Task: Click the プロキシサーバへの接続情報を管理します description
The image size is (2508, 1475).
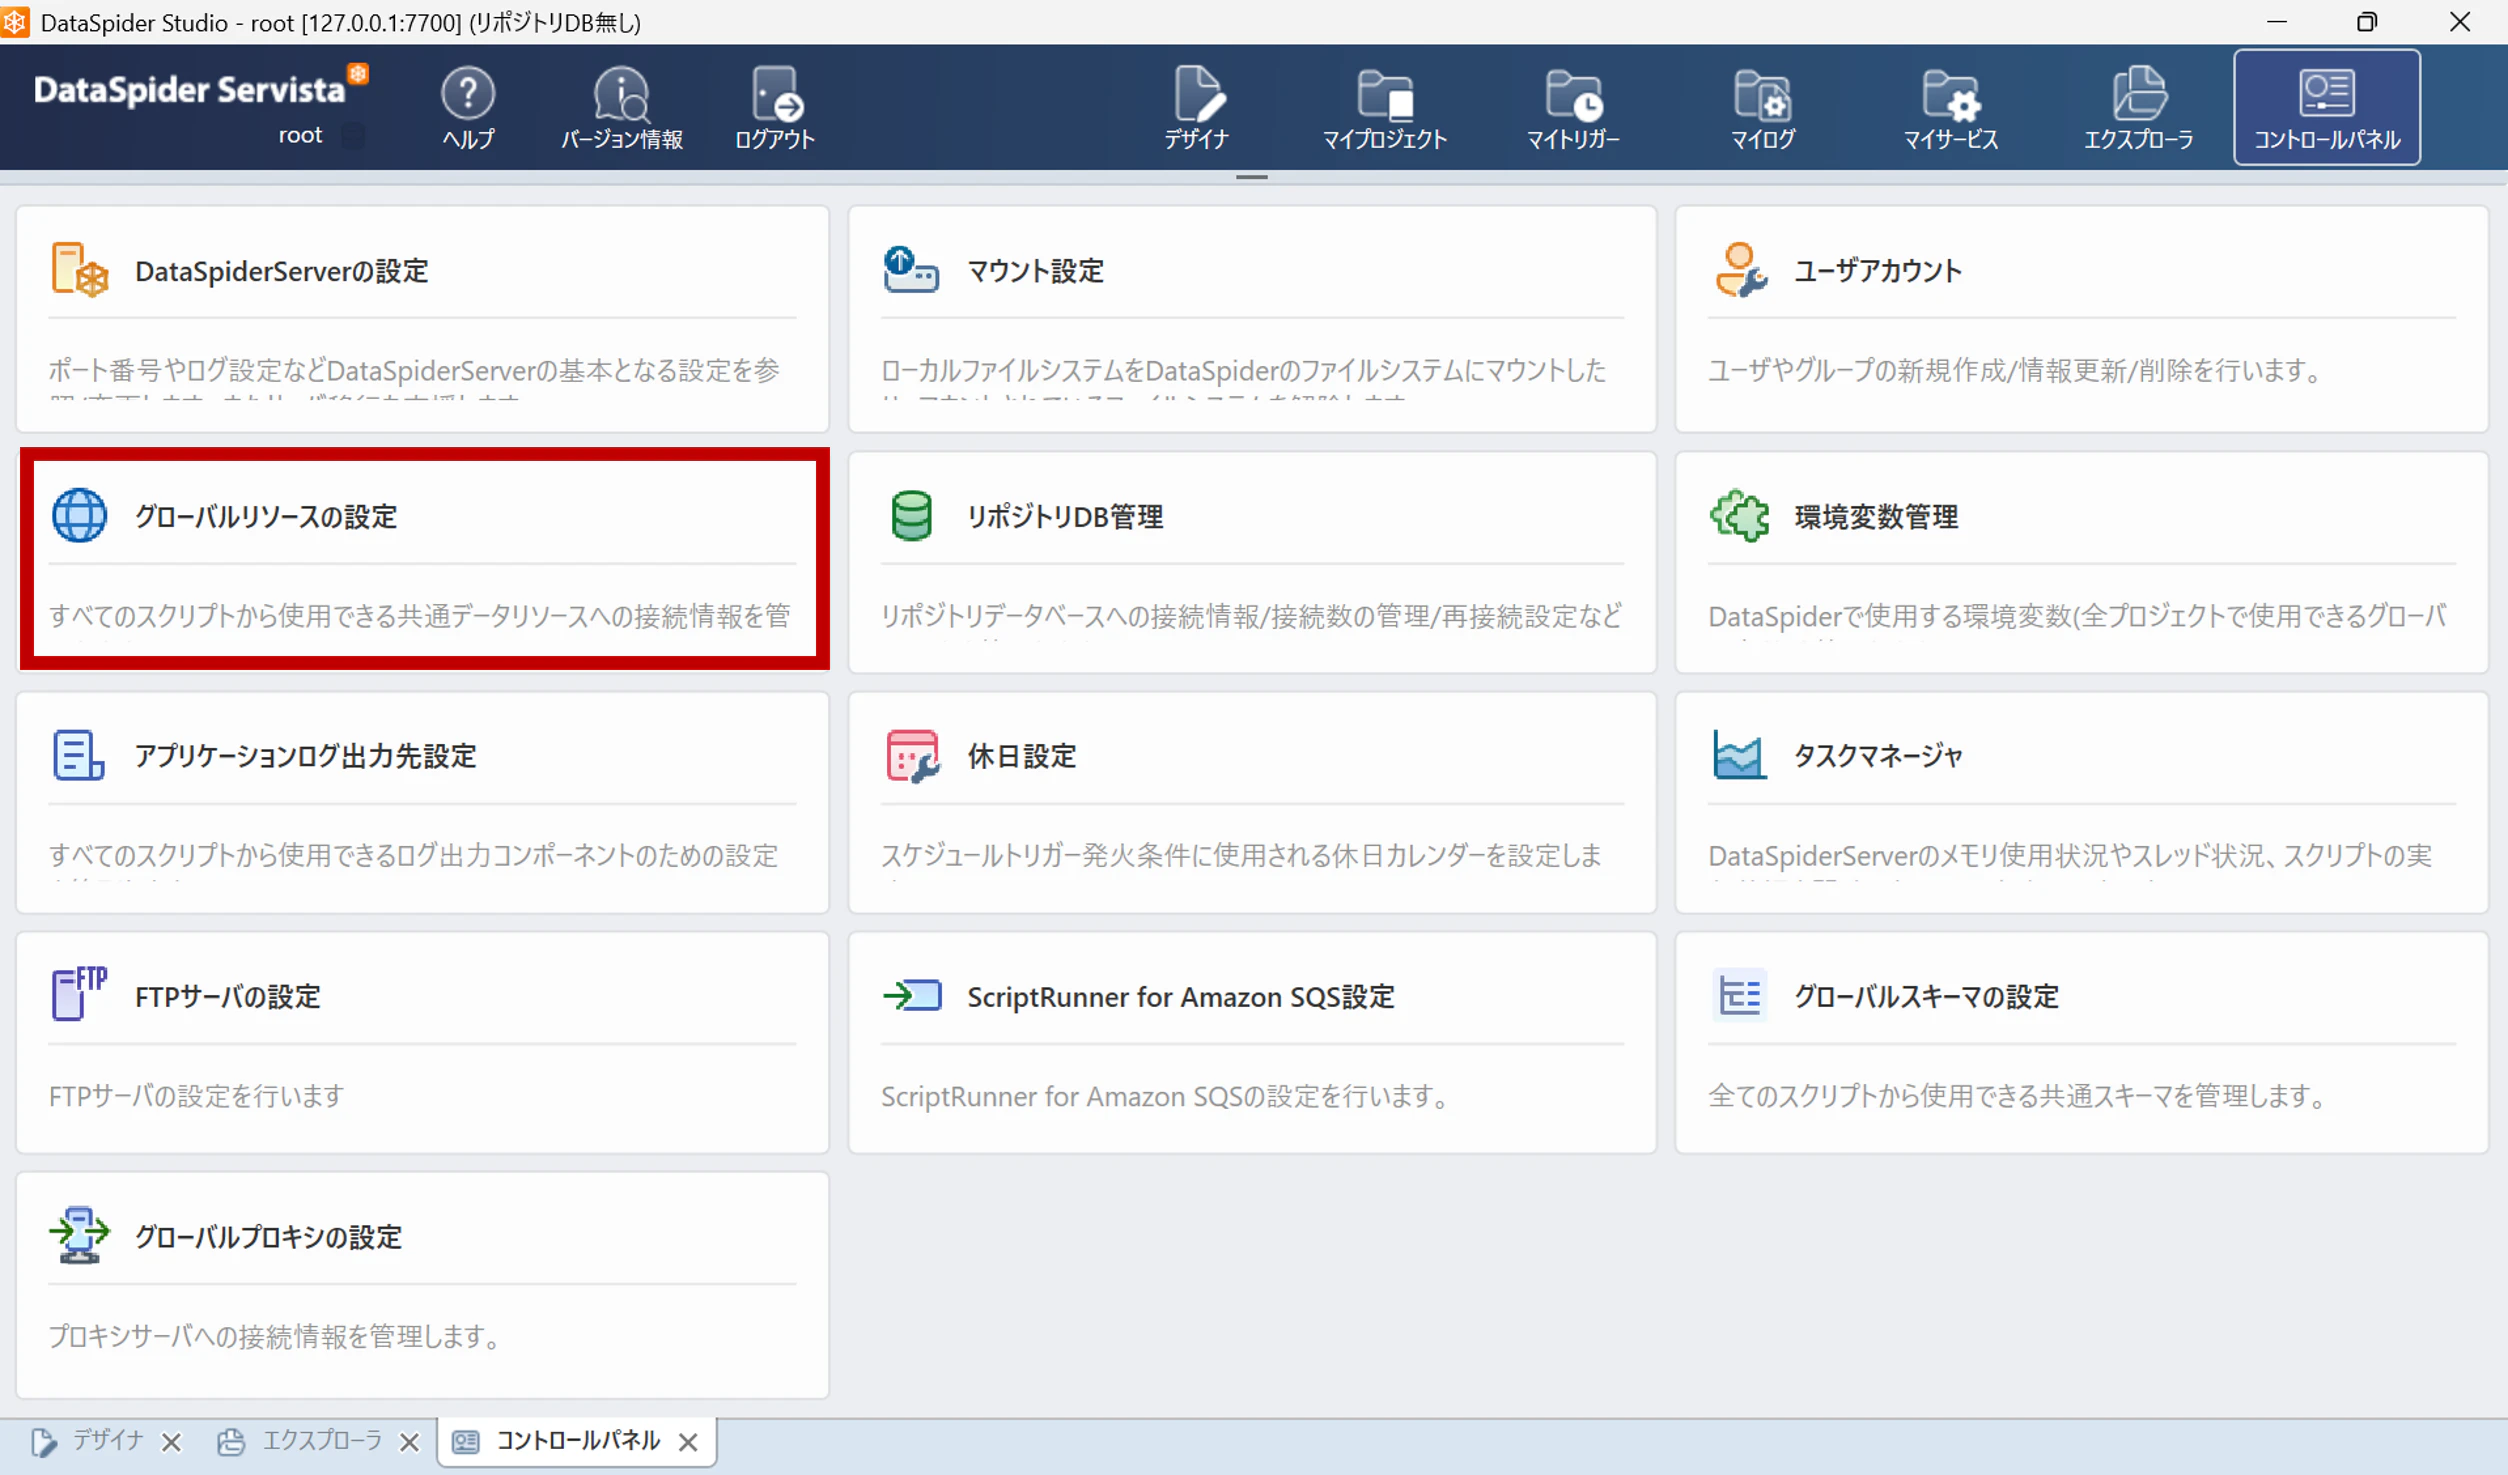Action: click(276, 1336)
